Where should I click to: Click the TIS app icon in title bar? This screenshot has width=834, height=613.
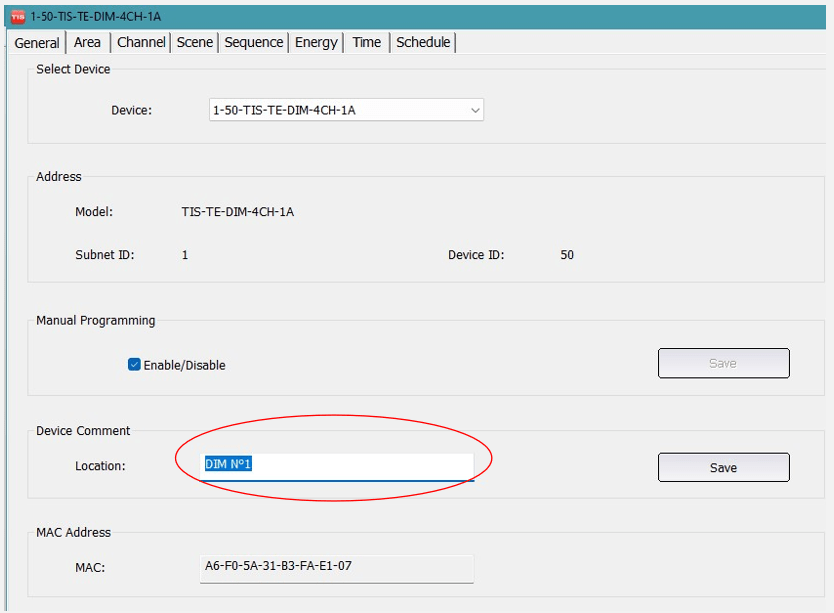point(18,17)
